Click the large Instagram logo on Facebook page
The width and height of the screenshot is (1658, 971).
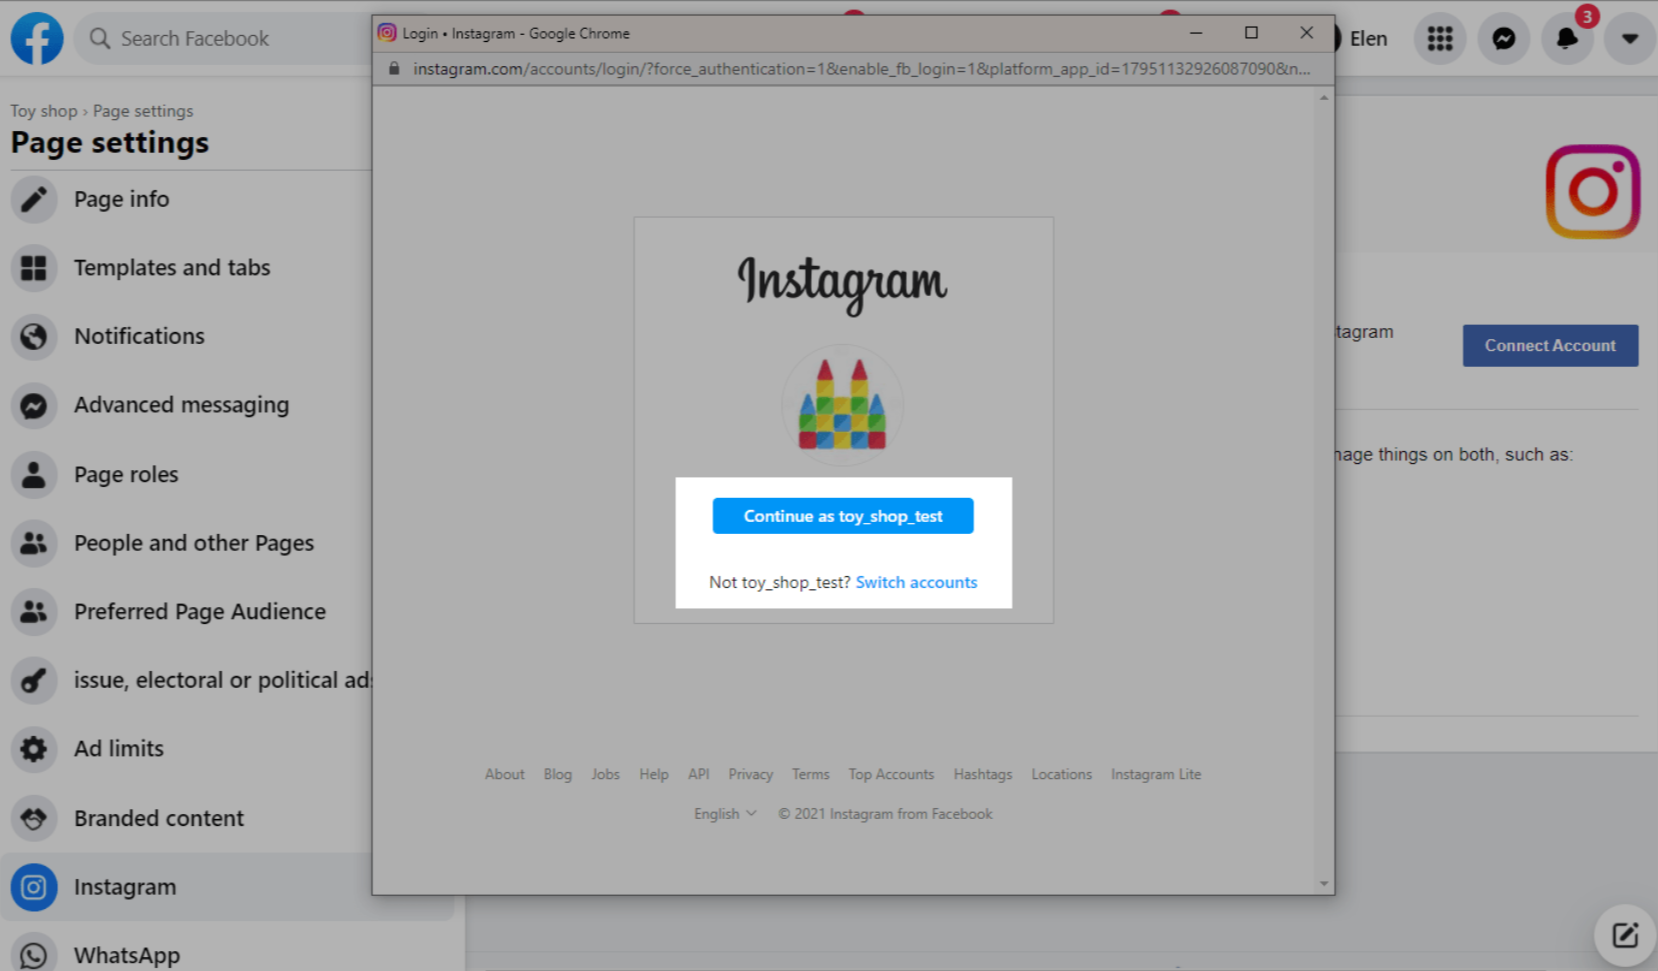pos(1592,192)
